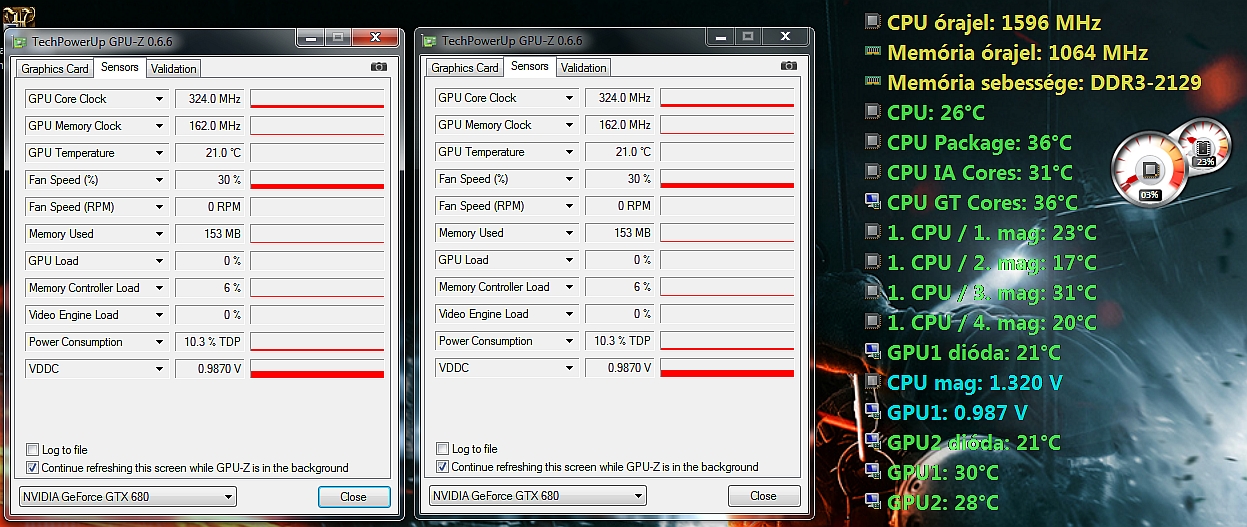The image size is (1247, 527).
Task: Click the RAM icon beside Memória sebessége
Action: (x=872, y=82)
